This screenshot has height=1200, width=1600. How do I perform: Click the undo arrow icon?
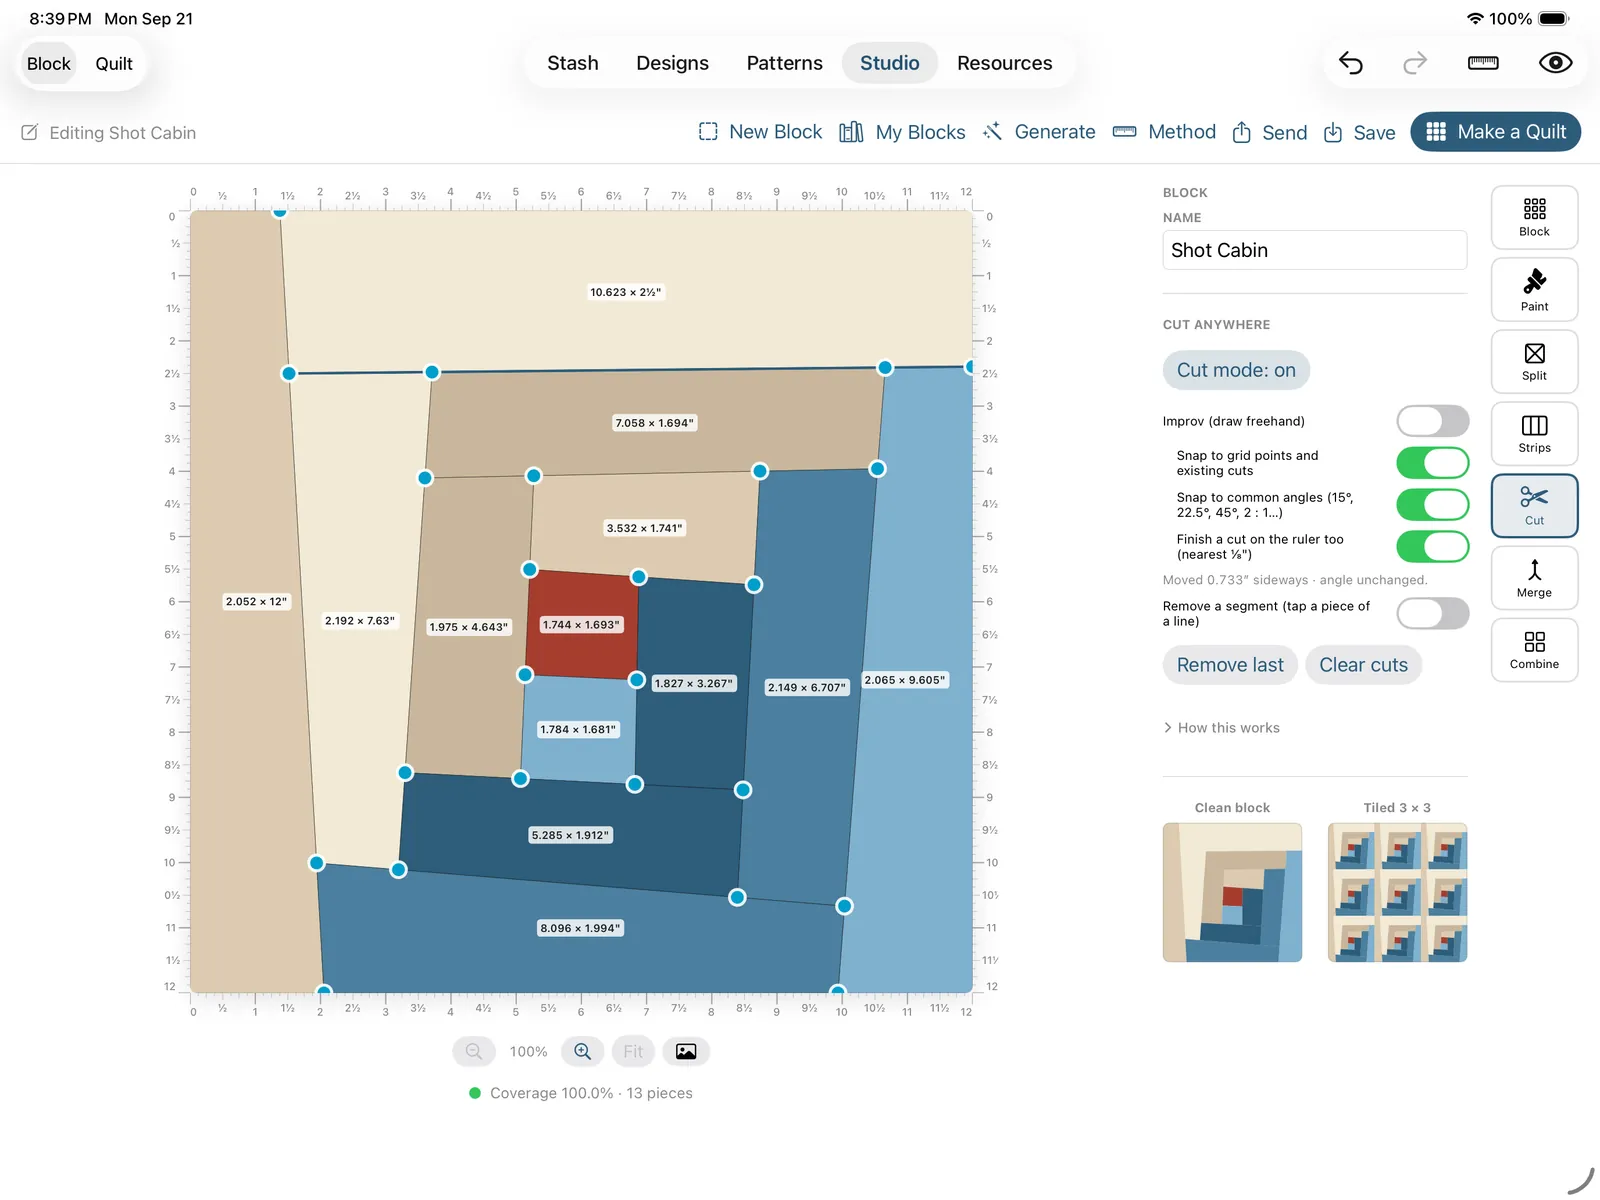pyautogui.click(x=1351, y=63)
